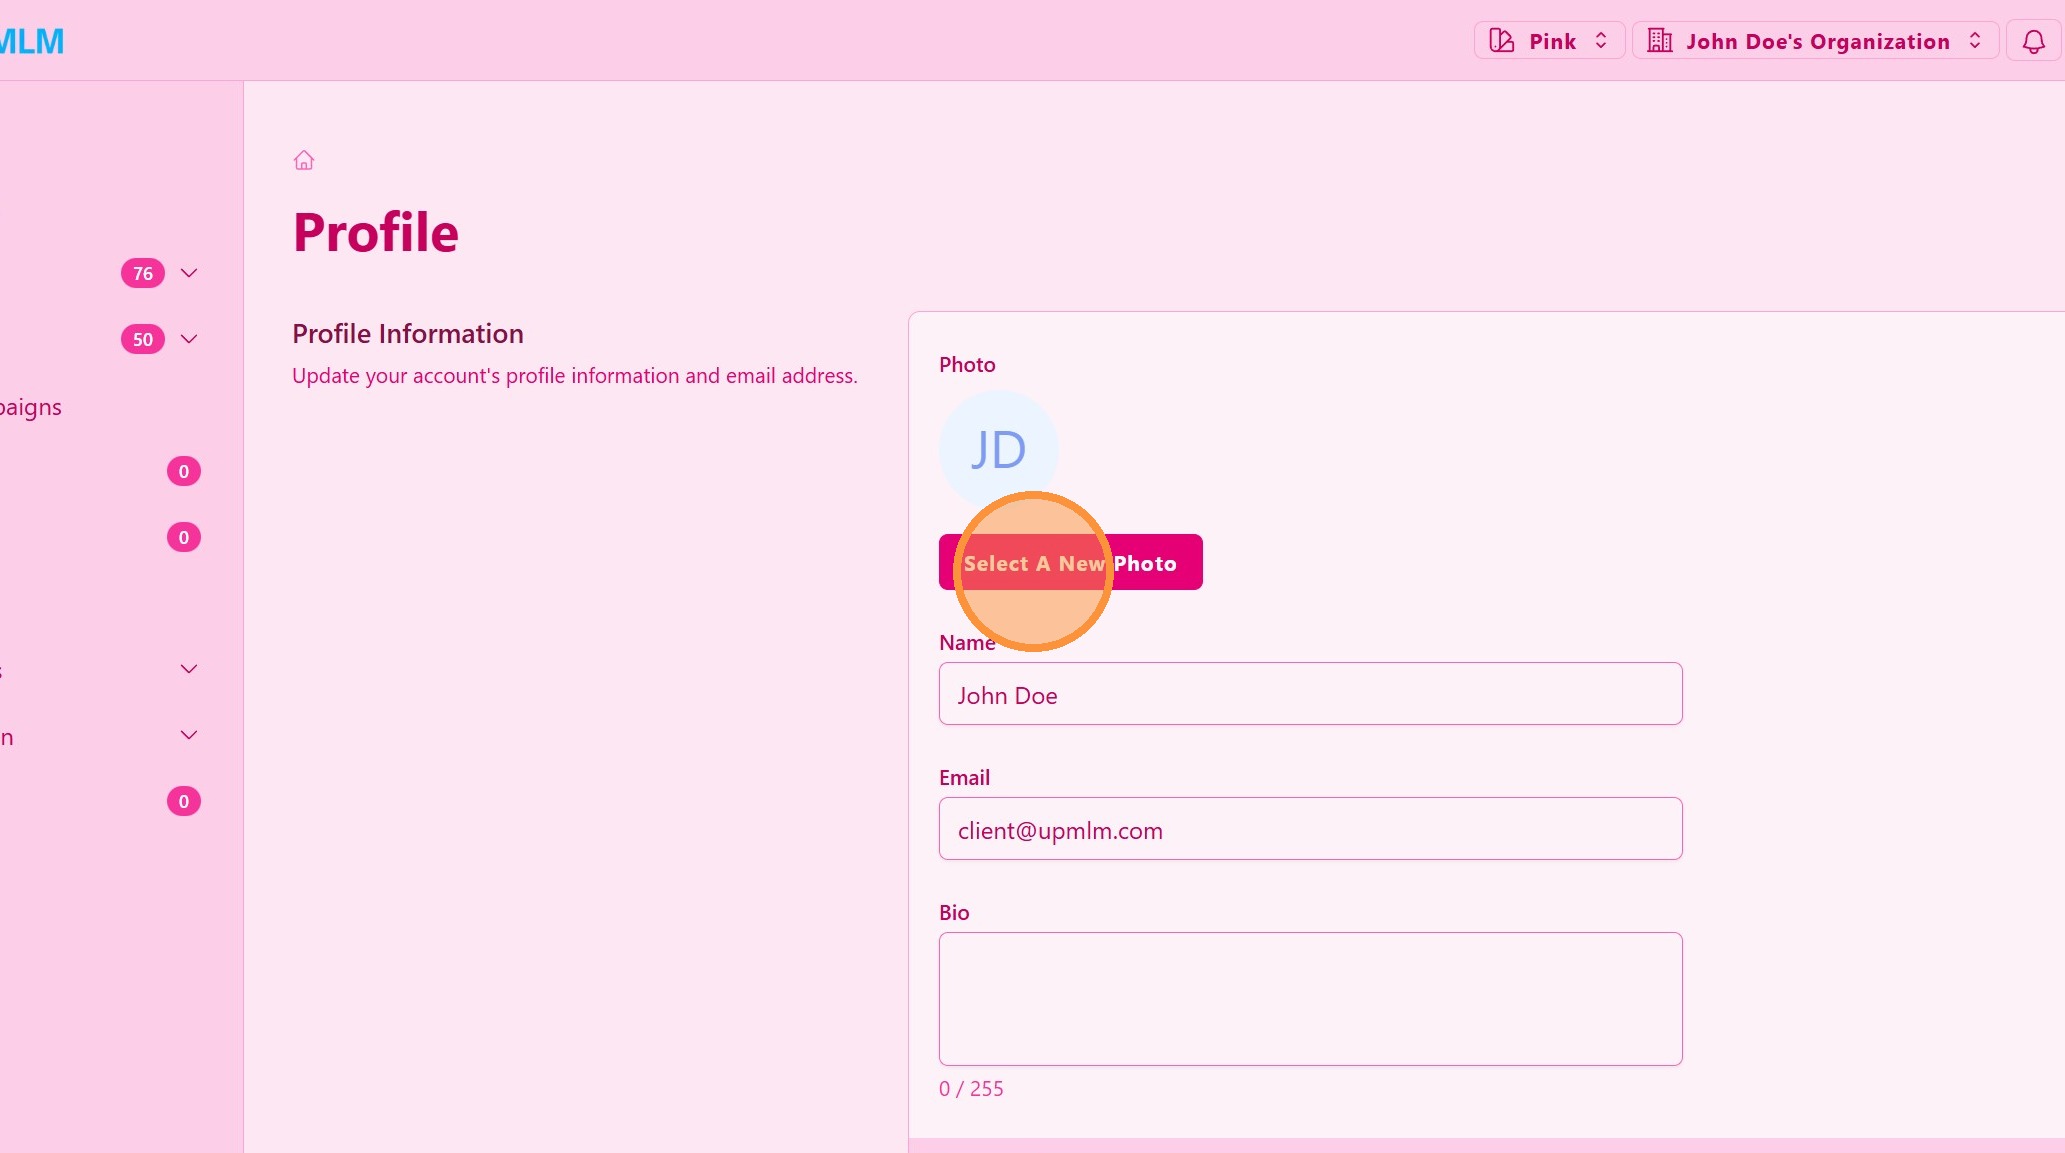Expand the chevron next to badge 50

coord(189,339)
